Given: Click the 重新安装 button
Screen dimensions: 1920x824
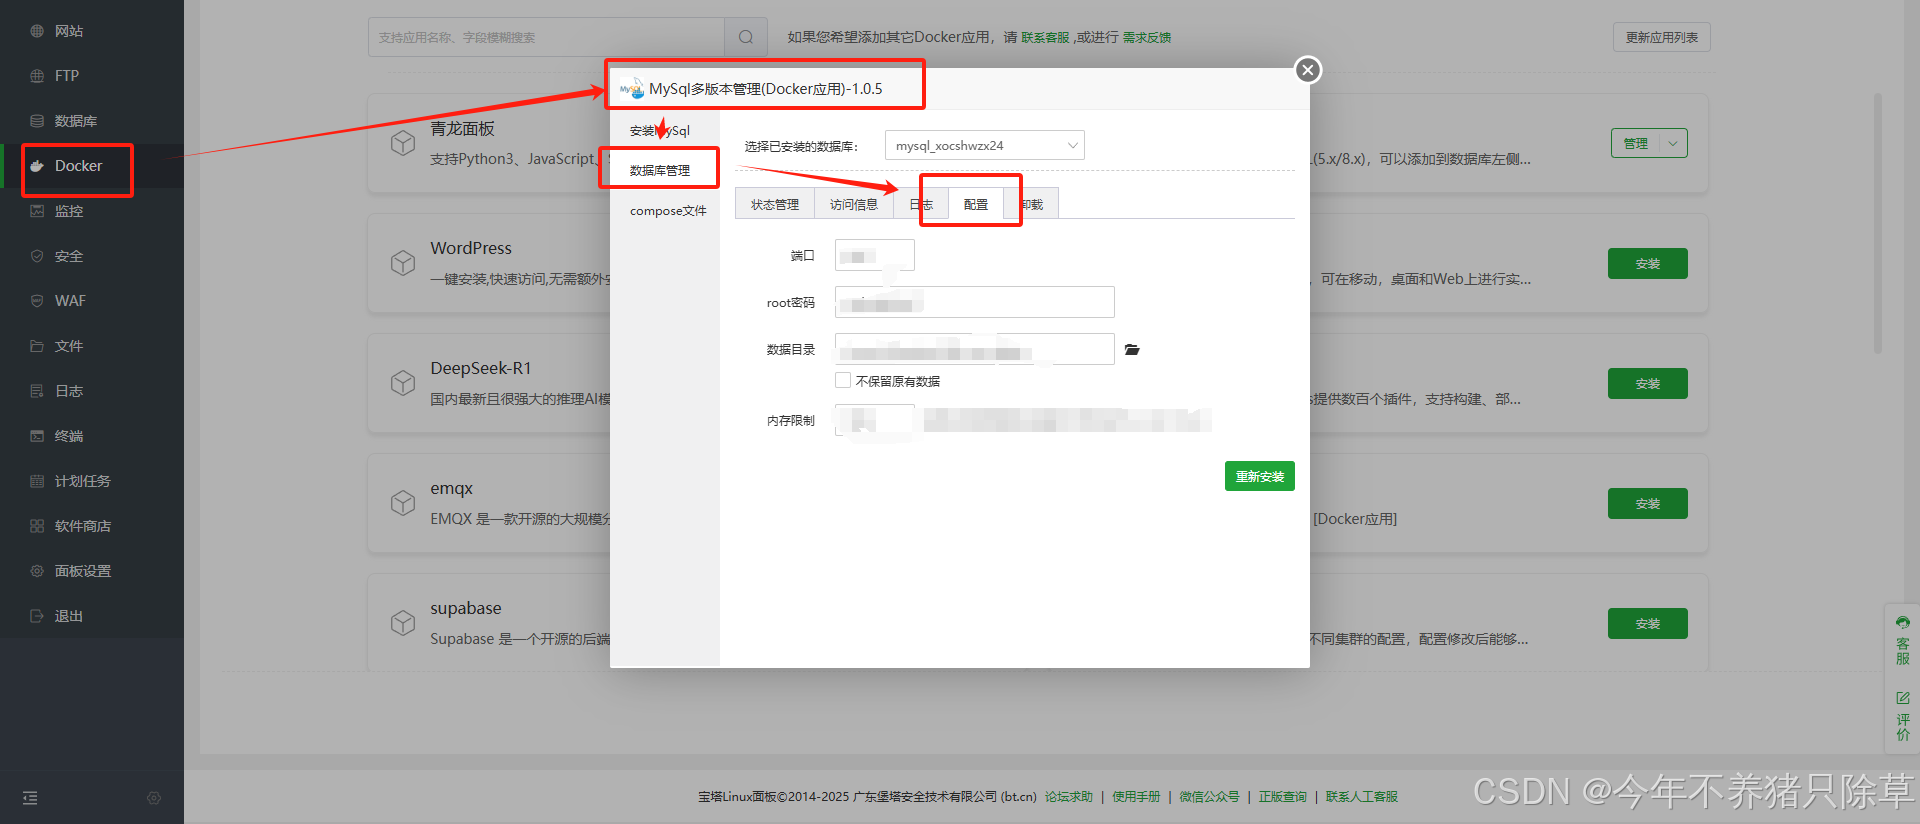Looking at the screenshot, I should pos(1260,476).
